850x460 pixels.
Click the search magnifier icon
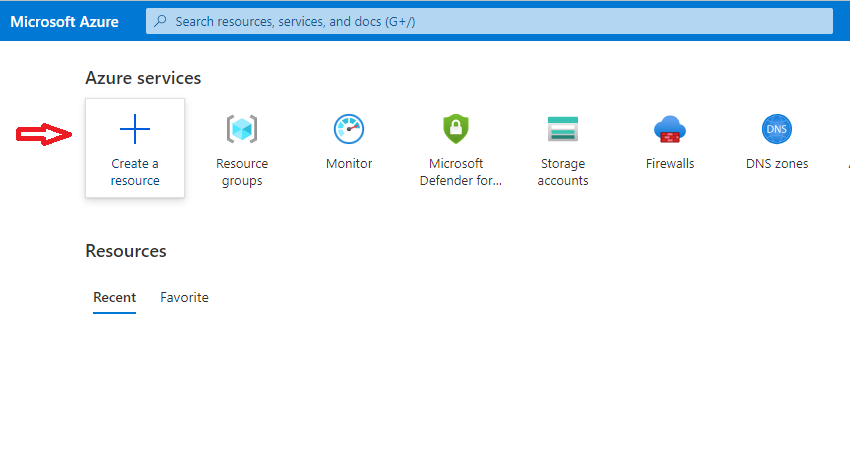point(160,21)
